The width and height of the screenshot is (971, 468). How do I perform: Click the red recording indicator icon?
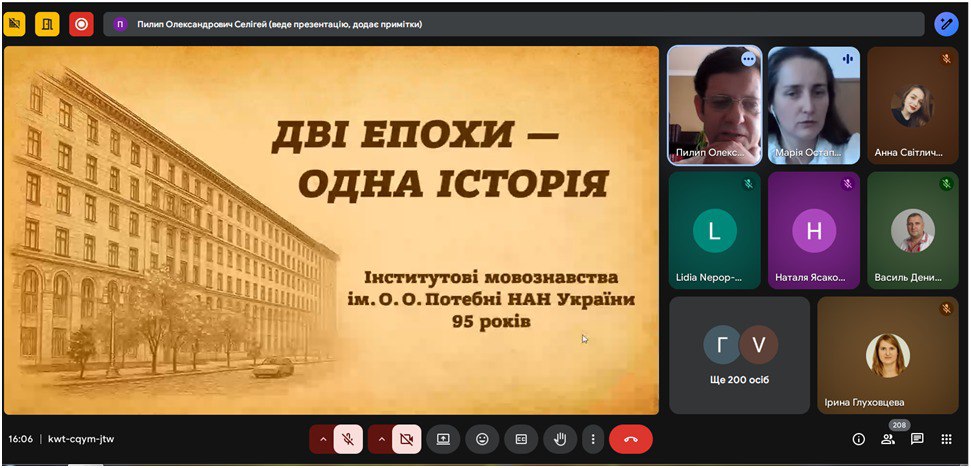pos(81,24)
